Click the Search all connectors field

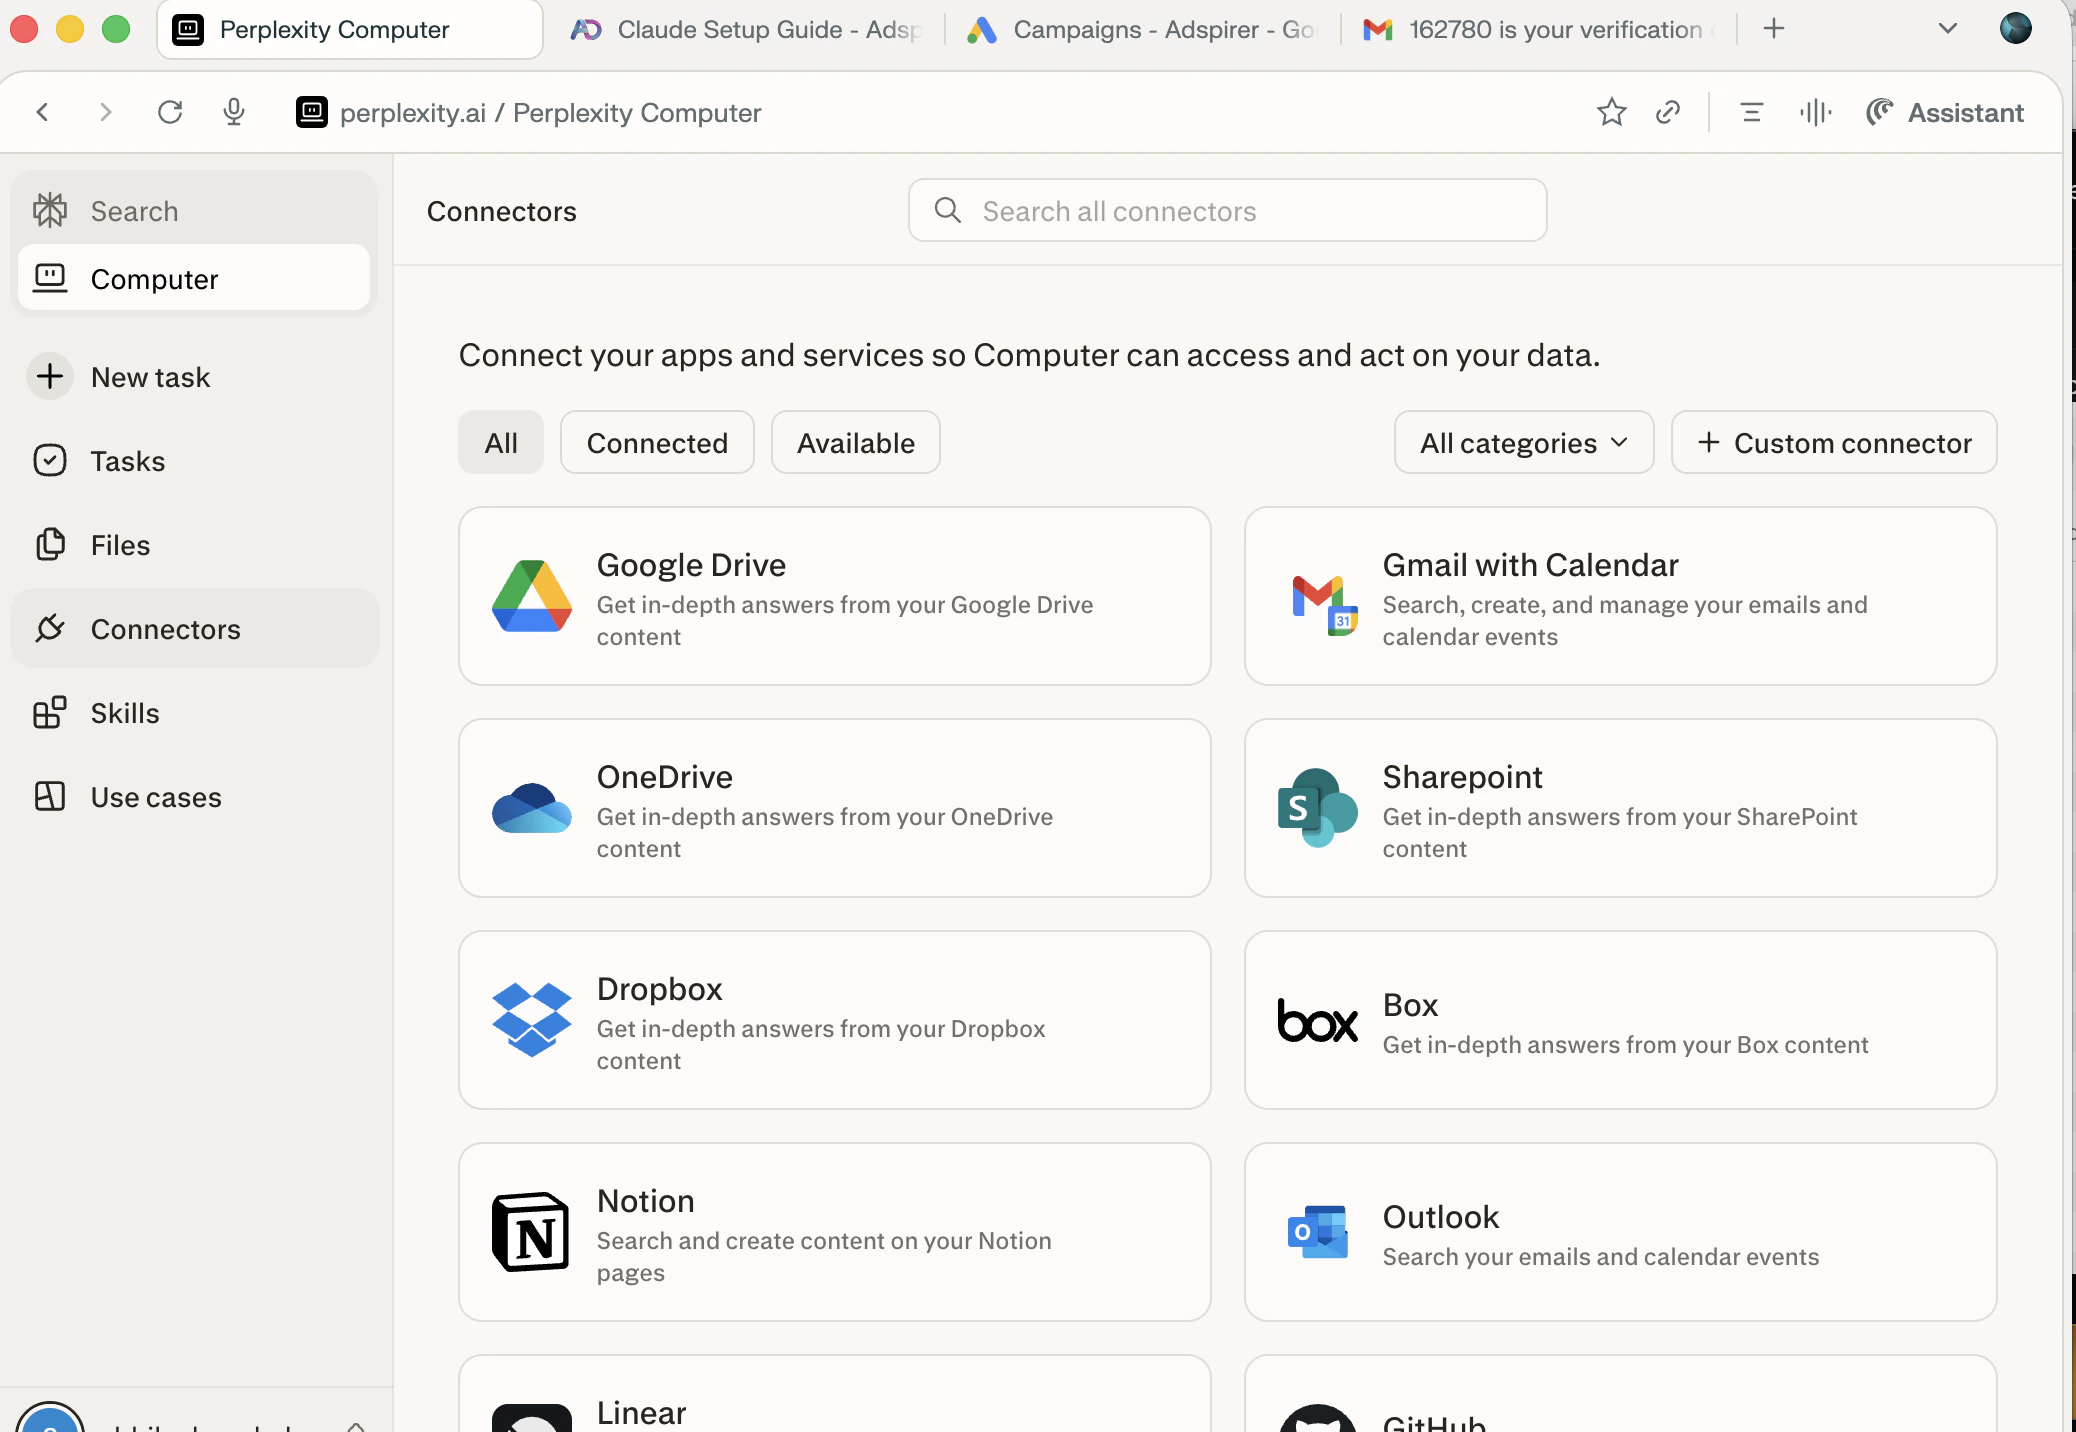[1227, 211]
